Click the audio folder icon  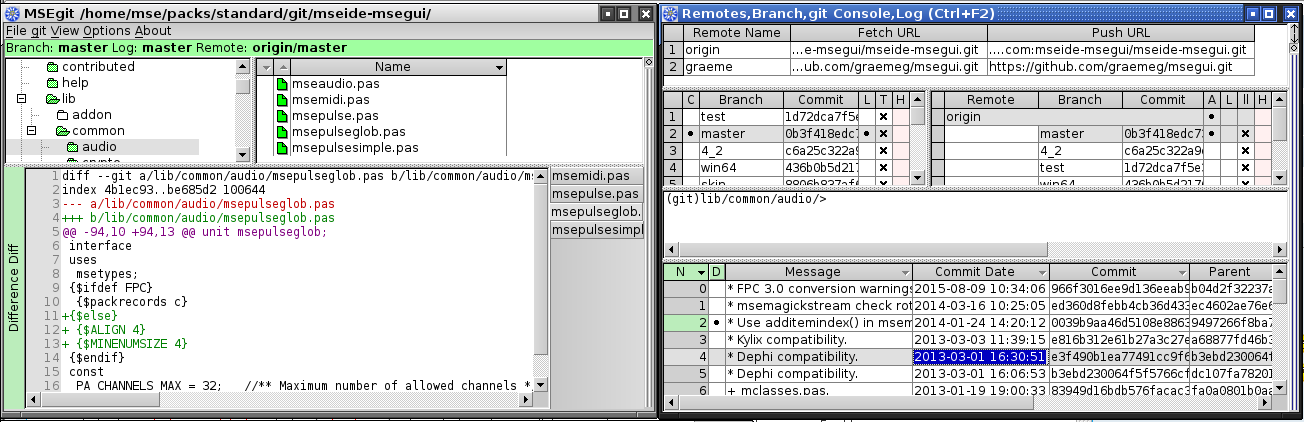click(x=72, y=147)
